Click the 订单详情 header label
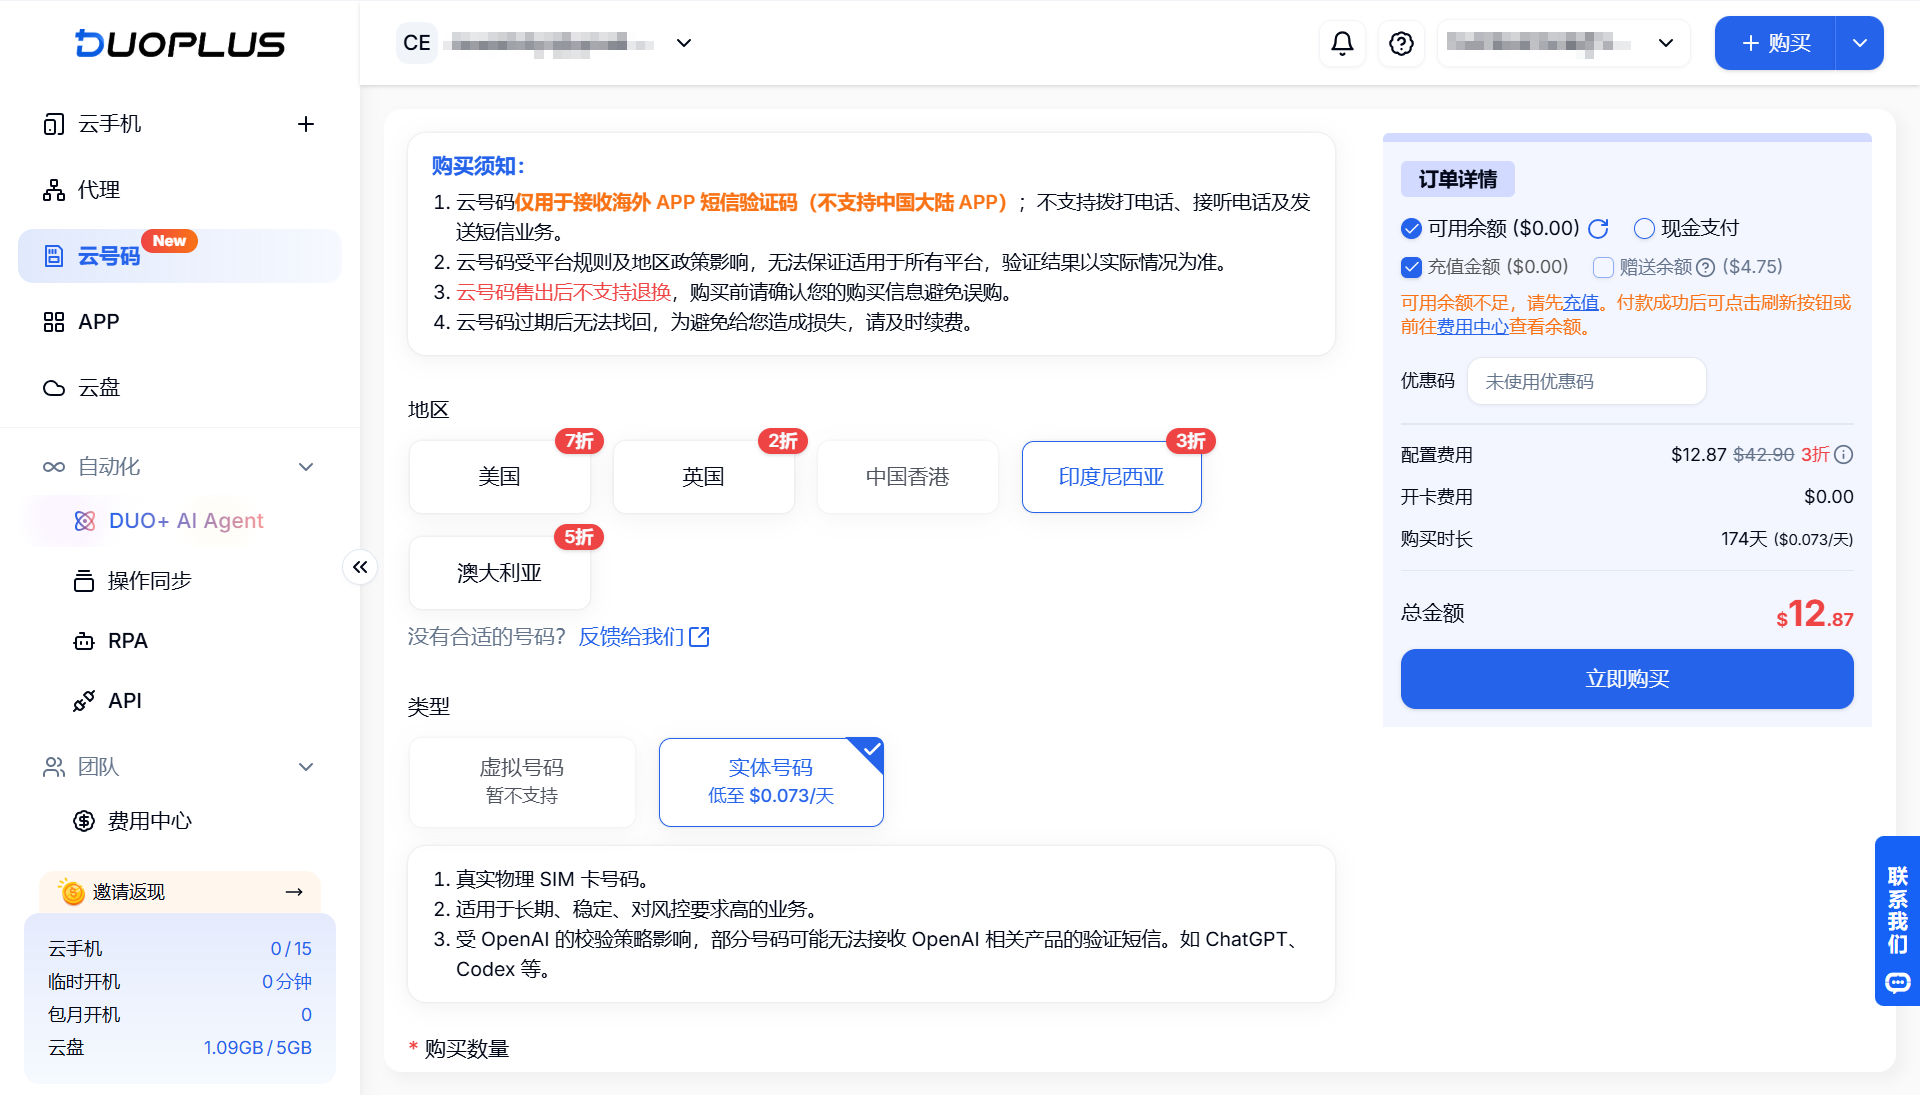The image size is (1920, 1095). pos(1458,179)
